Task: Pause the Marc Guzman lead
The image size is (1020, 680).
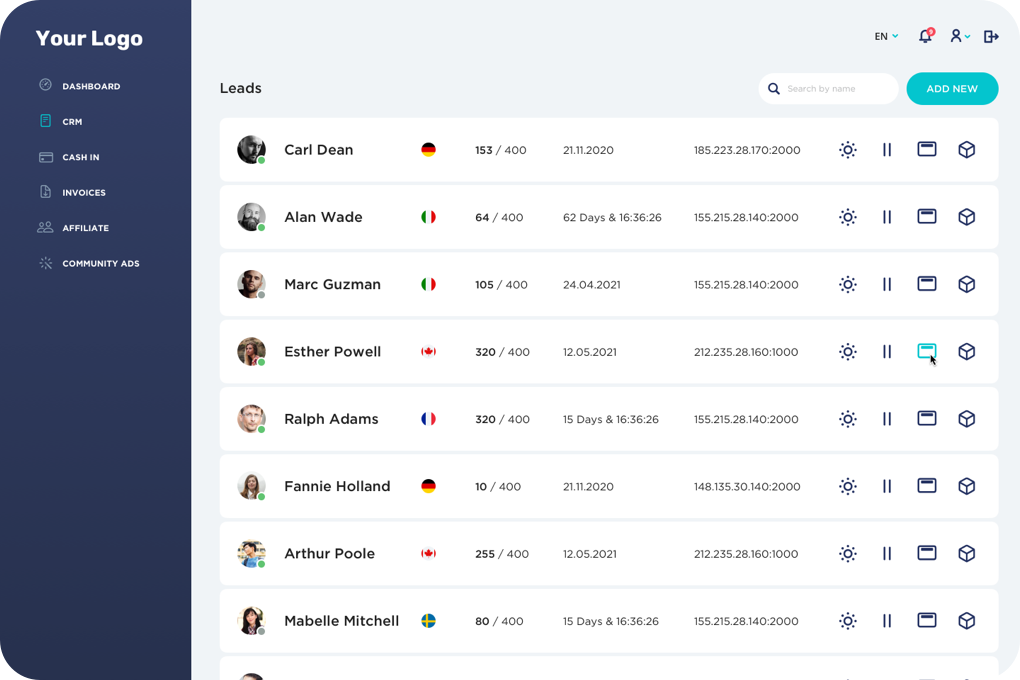Action: click(887, 284)
